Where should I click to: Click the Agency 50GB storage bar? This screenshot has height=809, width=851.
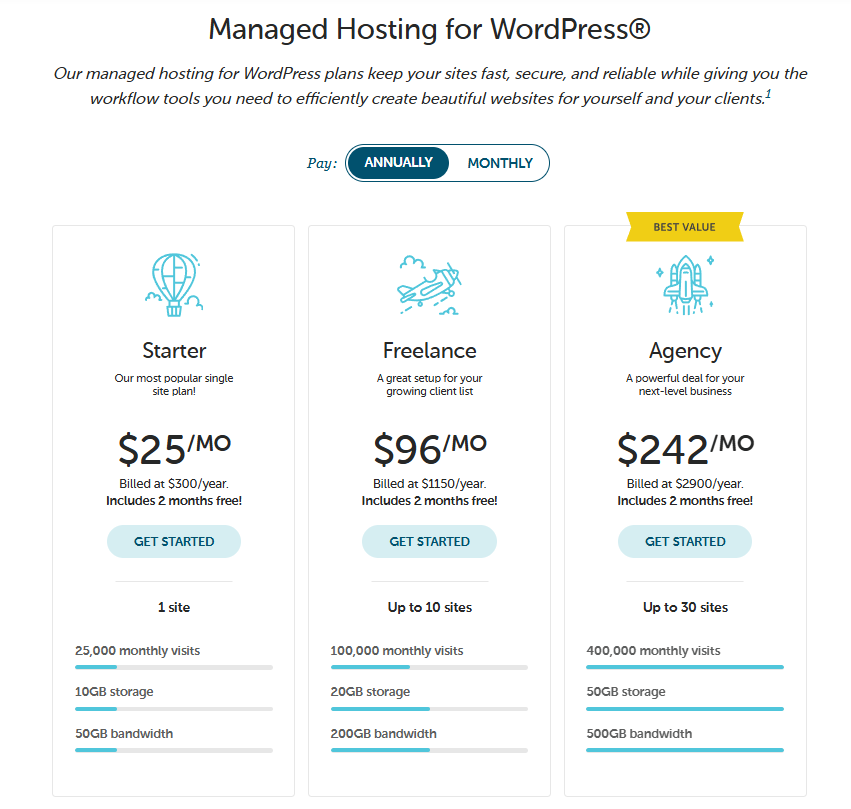coord(685,709)
